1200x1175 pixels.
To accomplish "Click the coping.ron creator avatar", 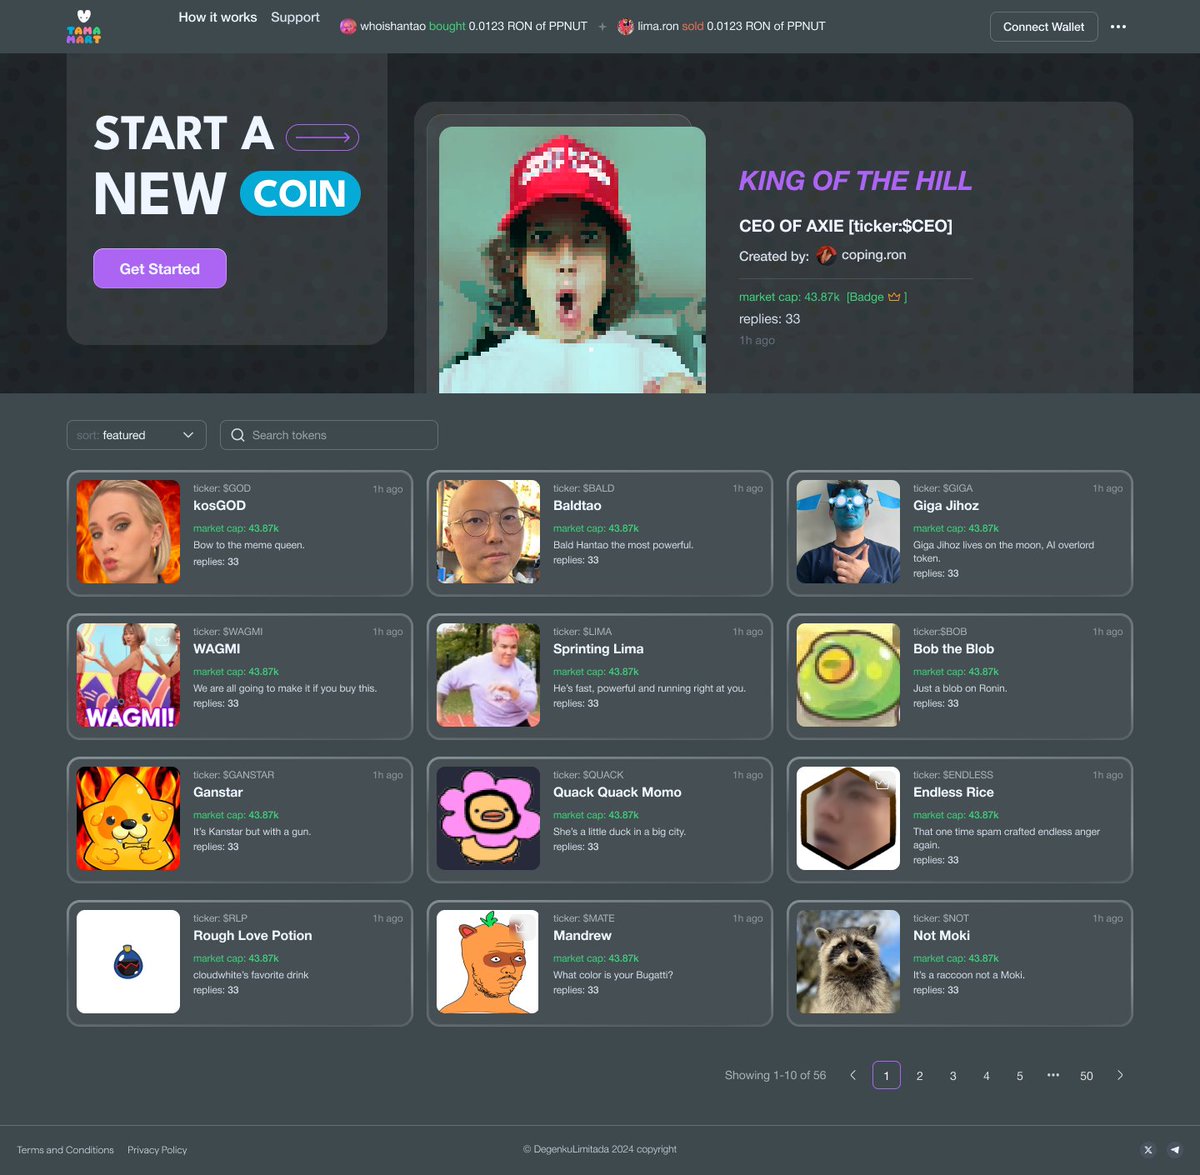I will [826, 256].
